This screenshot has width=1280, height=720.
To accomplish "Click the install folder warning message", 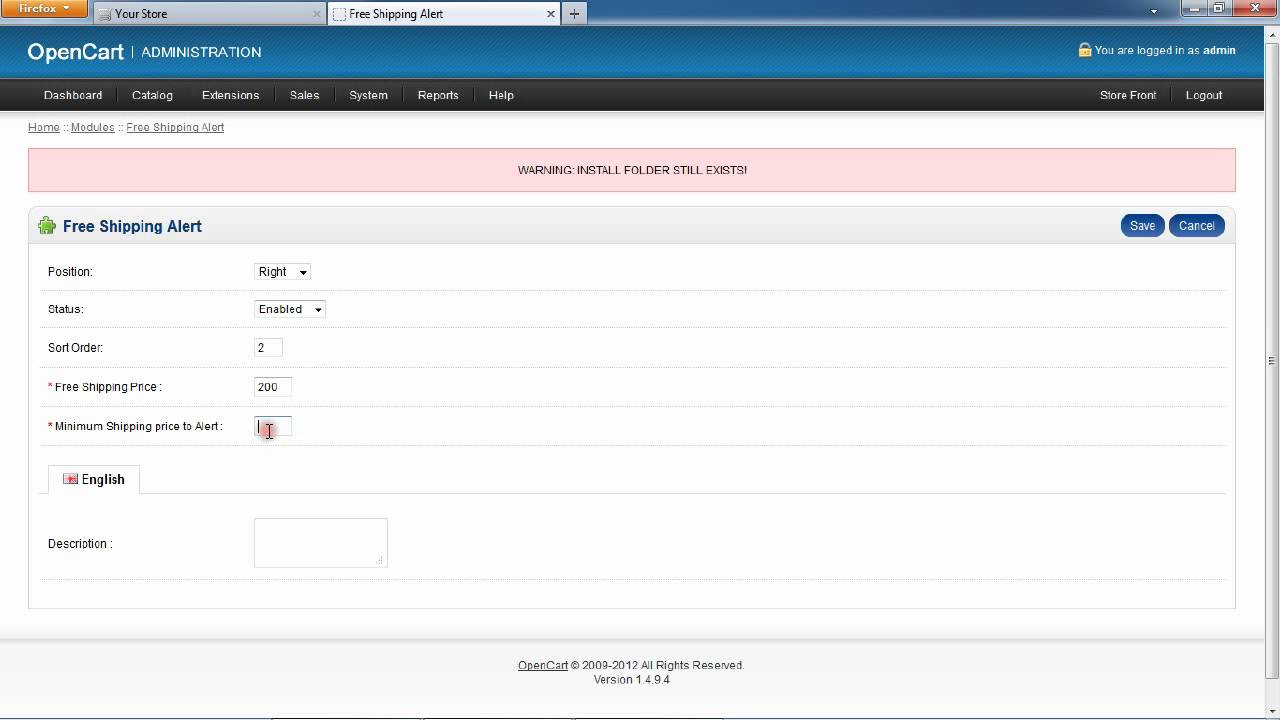I will click(632, 170).
